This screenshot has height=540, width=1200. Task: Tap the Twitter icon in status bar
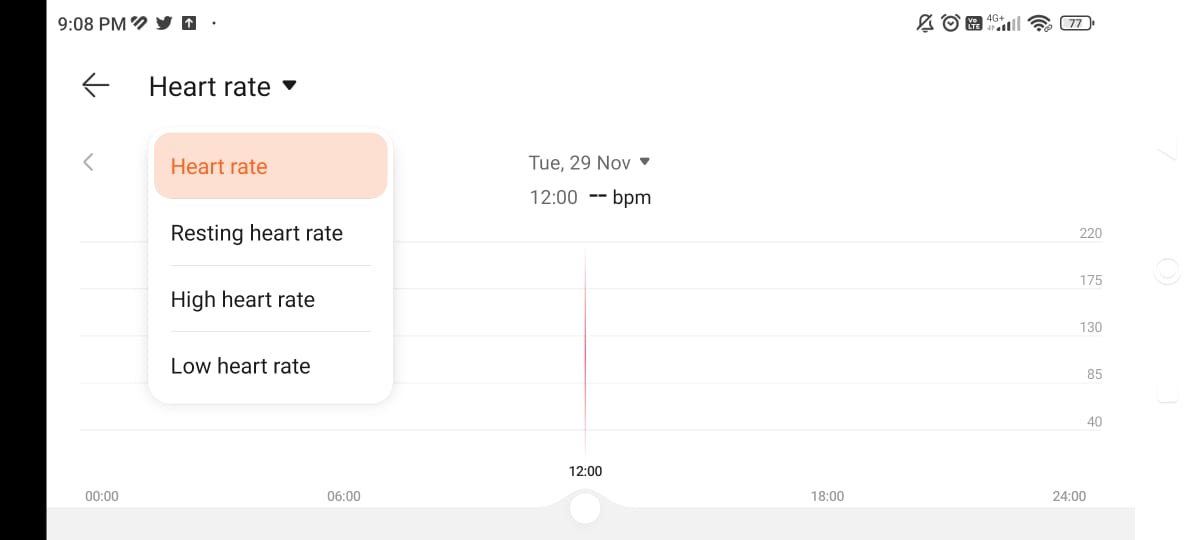point(165,23)
